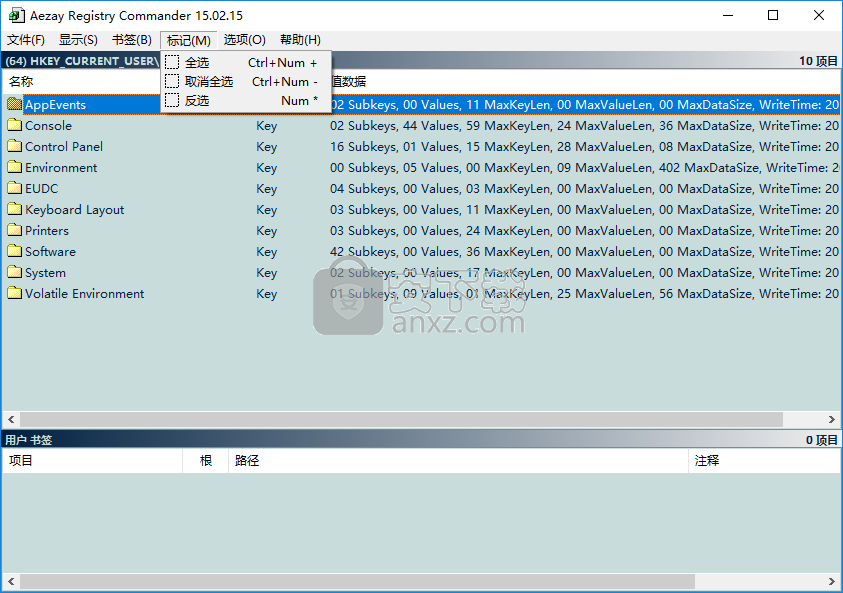The width and height of the screenshot is (843, 593).
Task: Open the 选项(O) menu
Action: [245, 40]
